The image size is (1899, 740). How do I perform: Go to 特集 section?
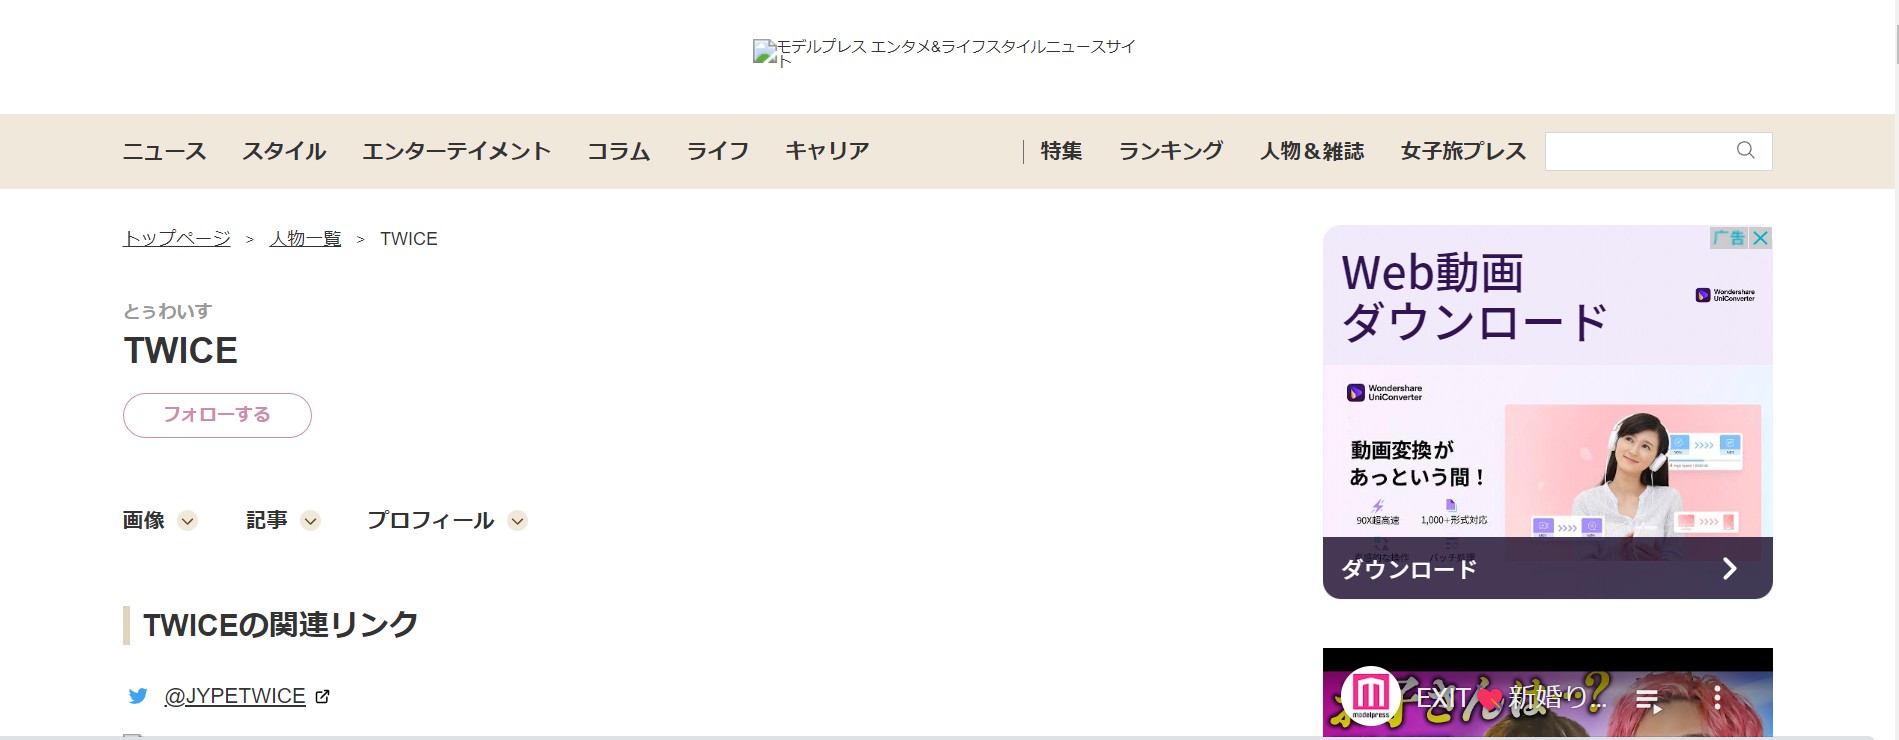(x=1061, y=151)
